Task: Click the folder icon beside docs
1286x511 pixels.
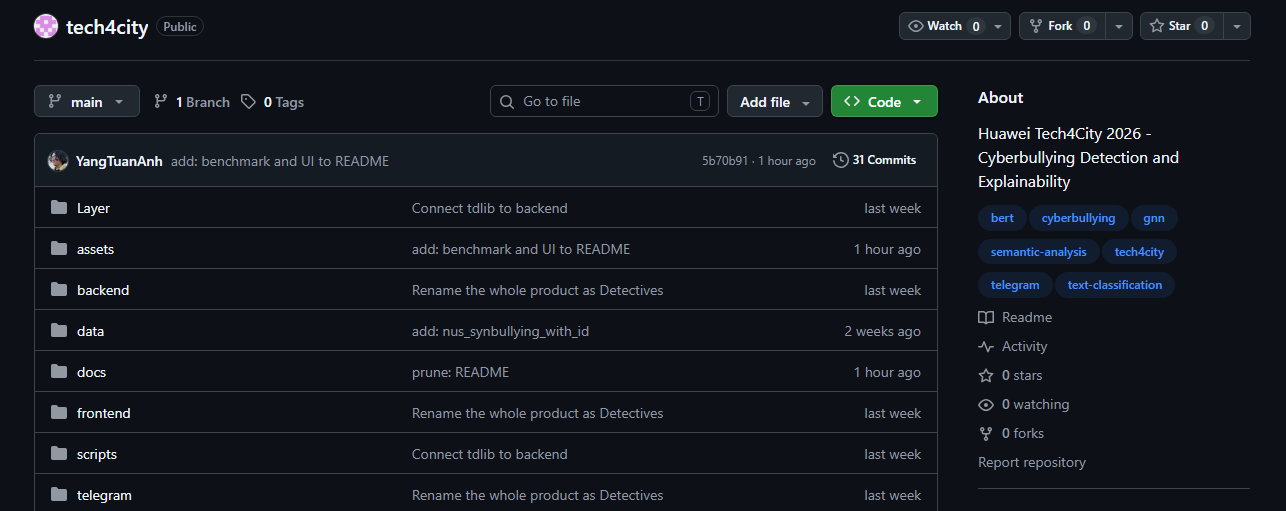Action: point(59,372)
